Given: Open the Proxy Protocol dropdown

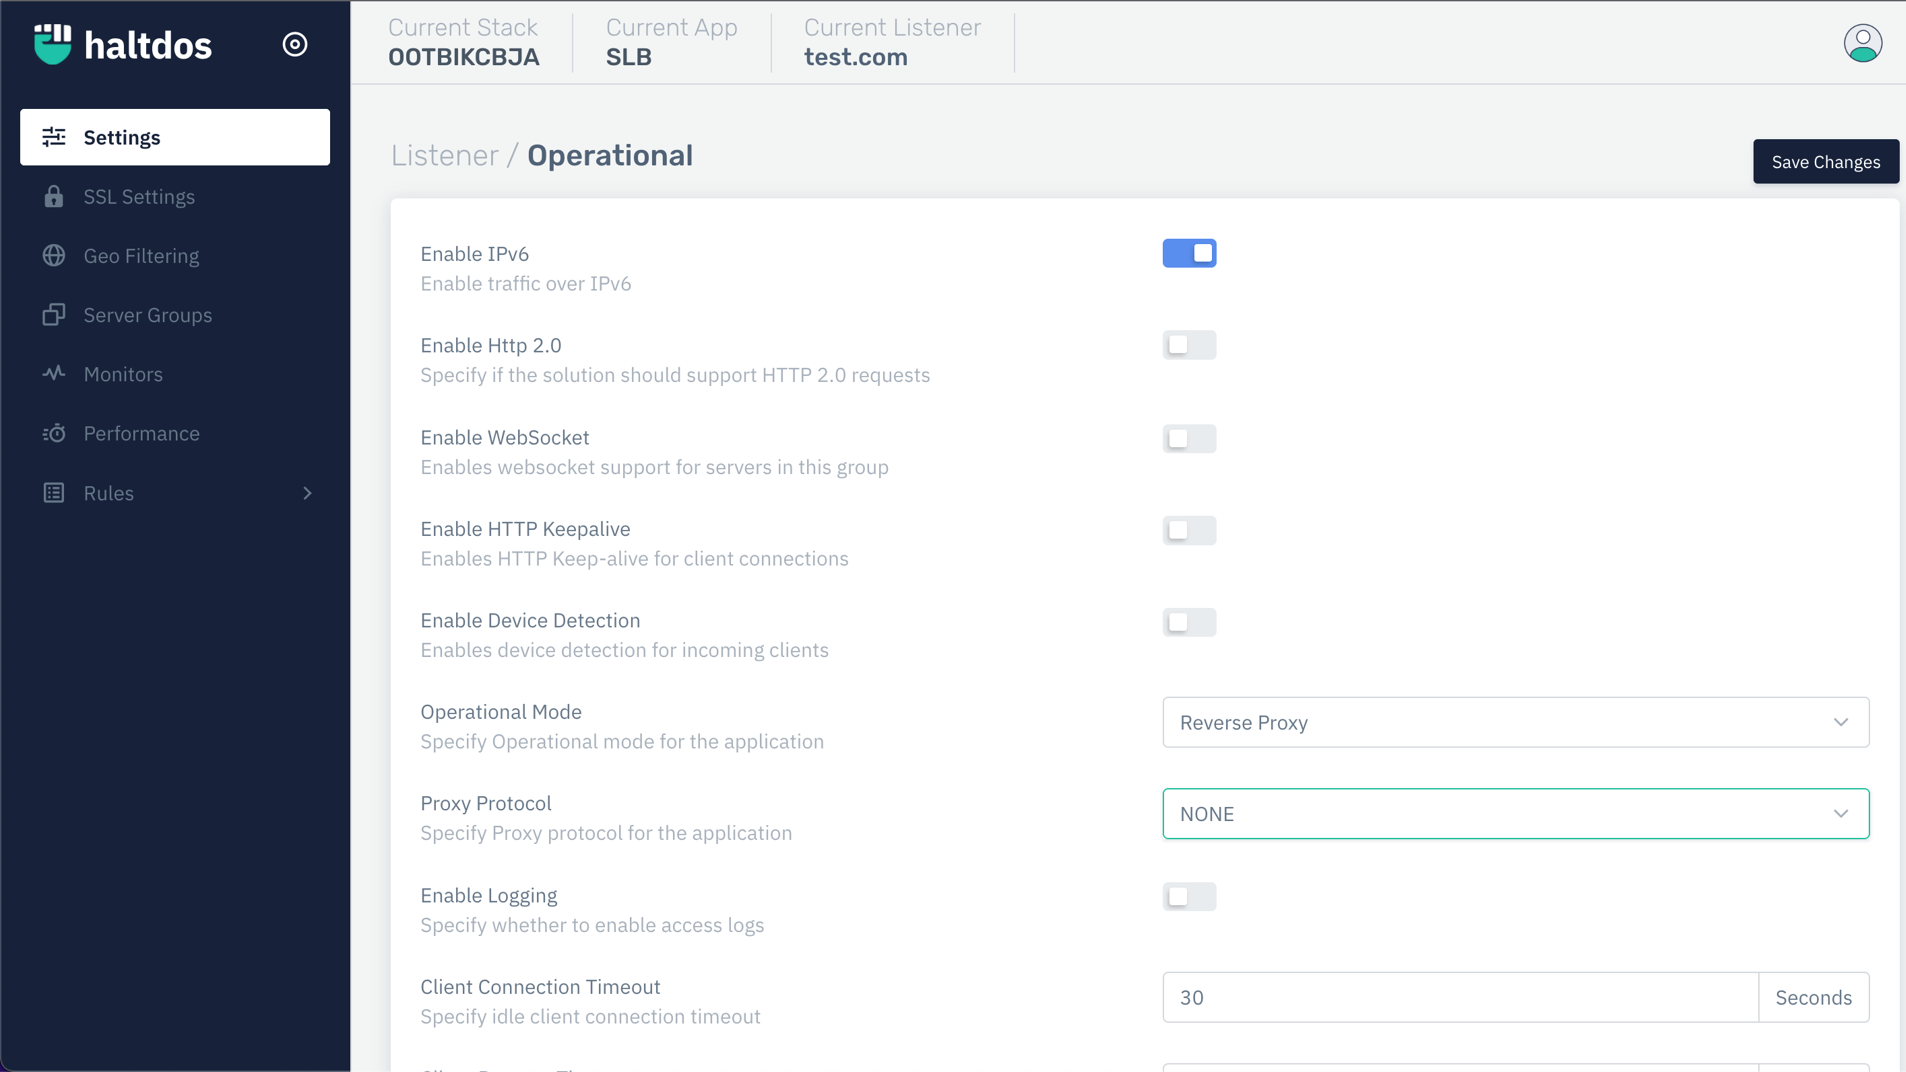Looking at the screenshot, I should pos(1515,814).
